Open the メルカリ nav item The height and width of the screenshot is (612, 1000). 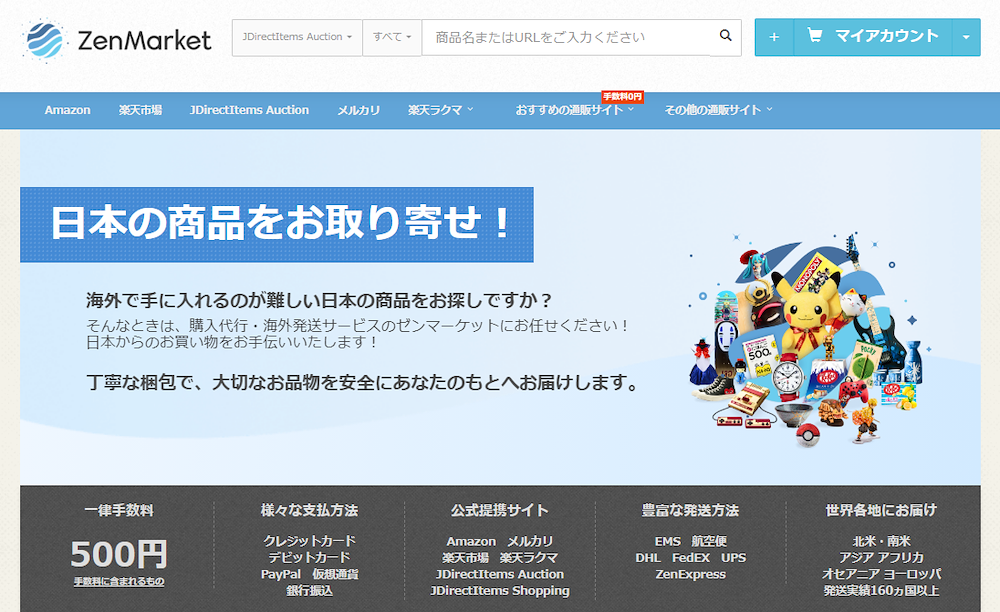coord(358,110)
